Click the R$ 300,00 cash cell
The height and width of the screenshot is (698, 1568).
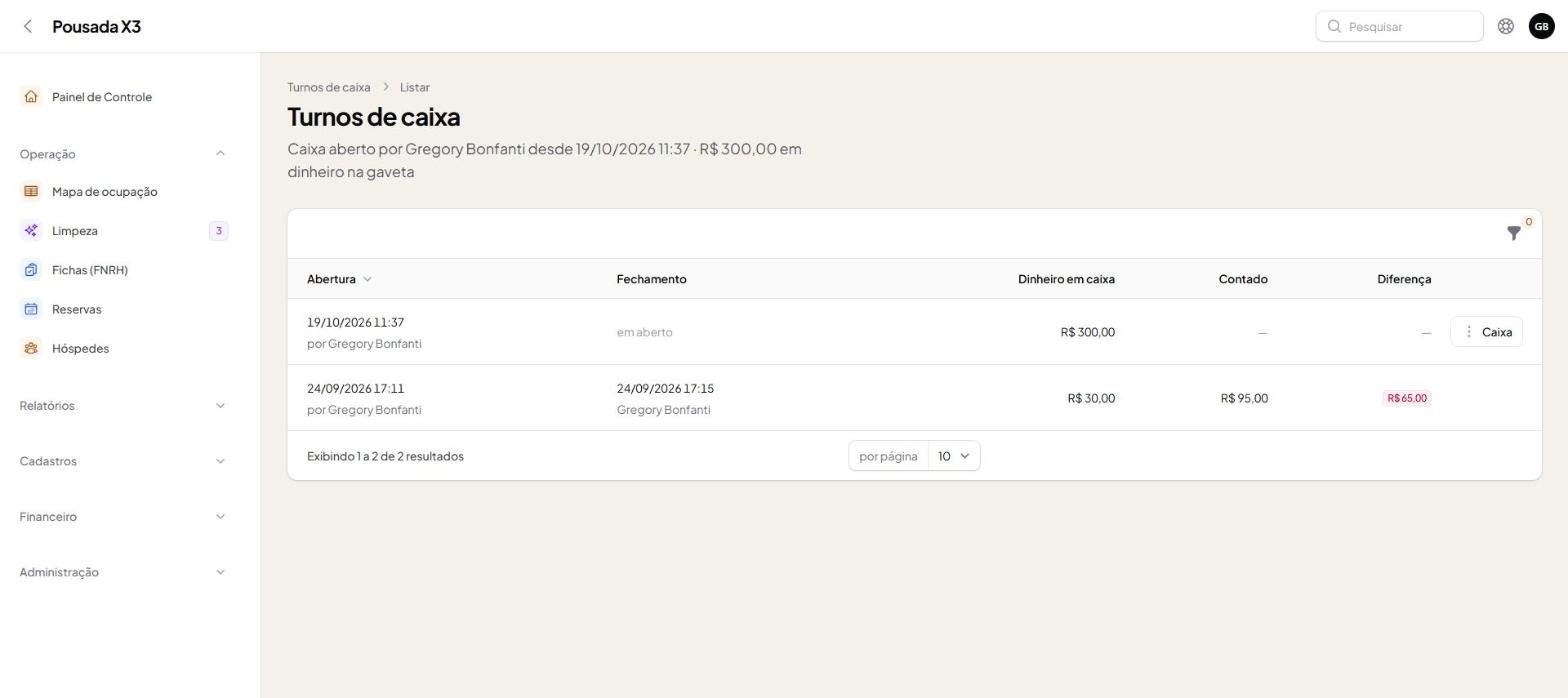pyautogui.click(x=1087, y=332)
